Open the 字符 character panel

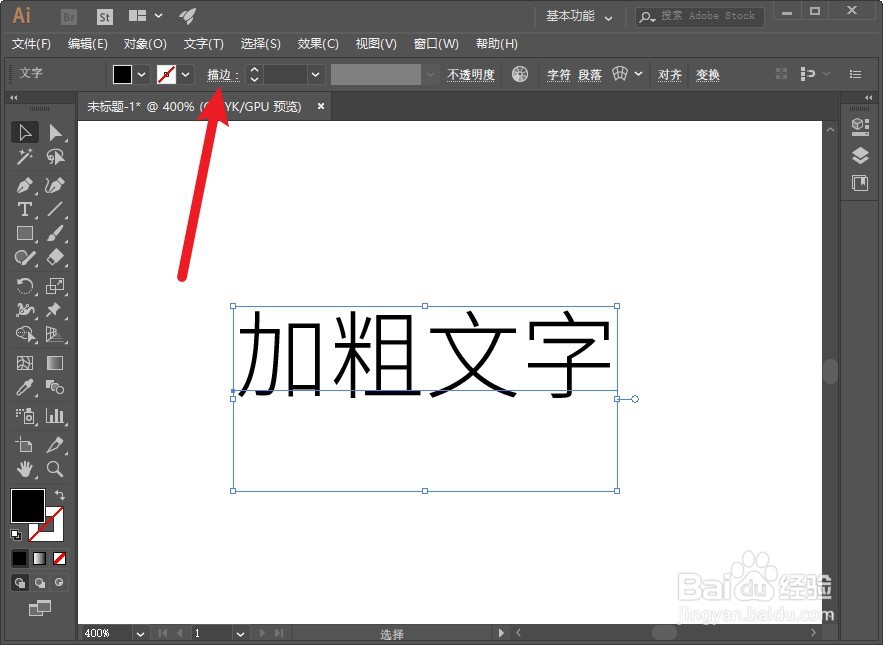tap(559, 74)
